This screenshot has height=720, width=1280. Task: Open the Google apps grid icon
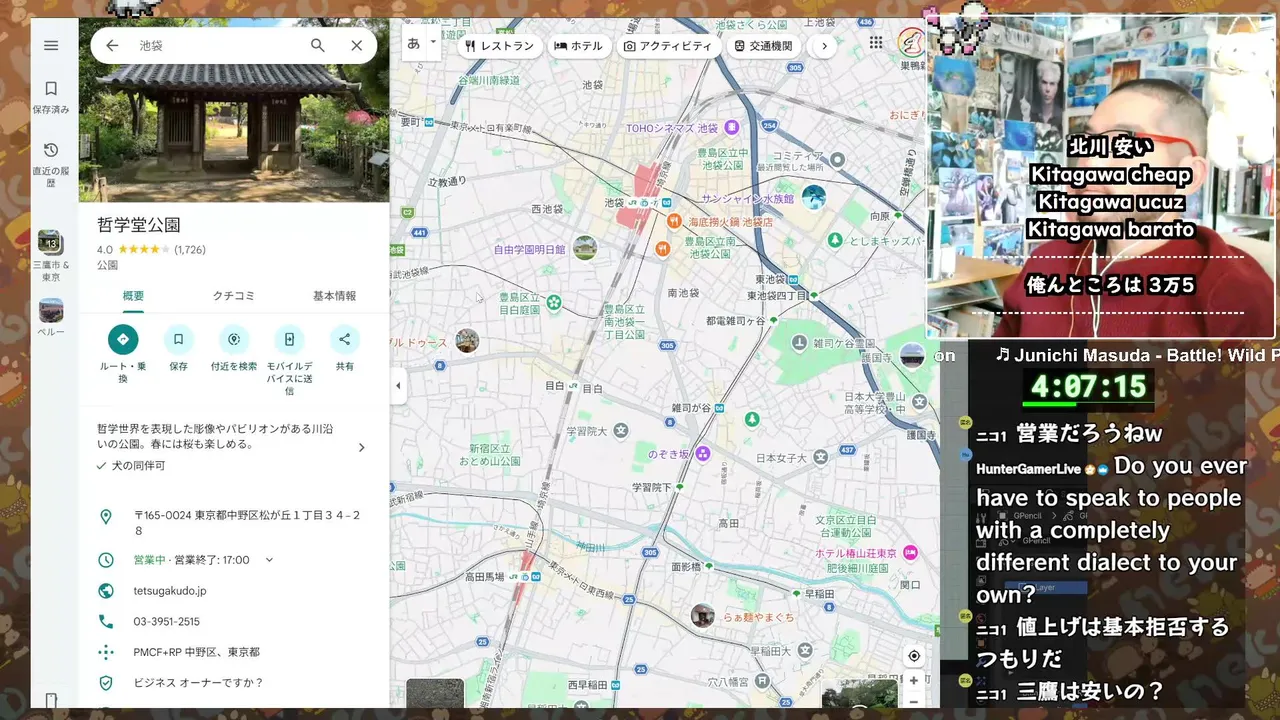(x=876, y=43)
